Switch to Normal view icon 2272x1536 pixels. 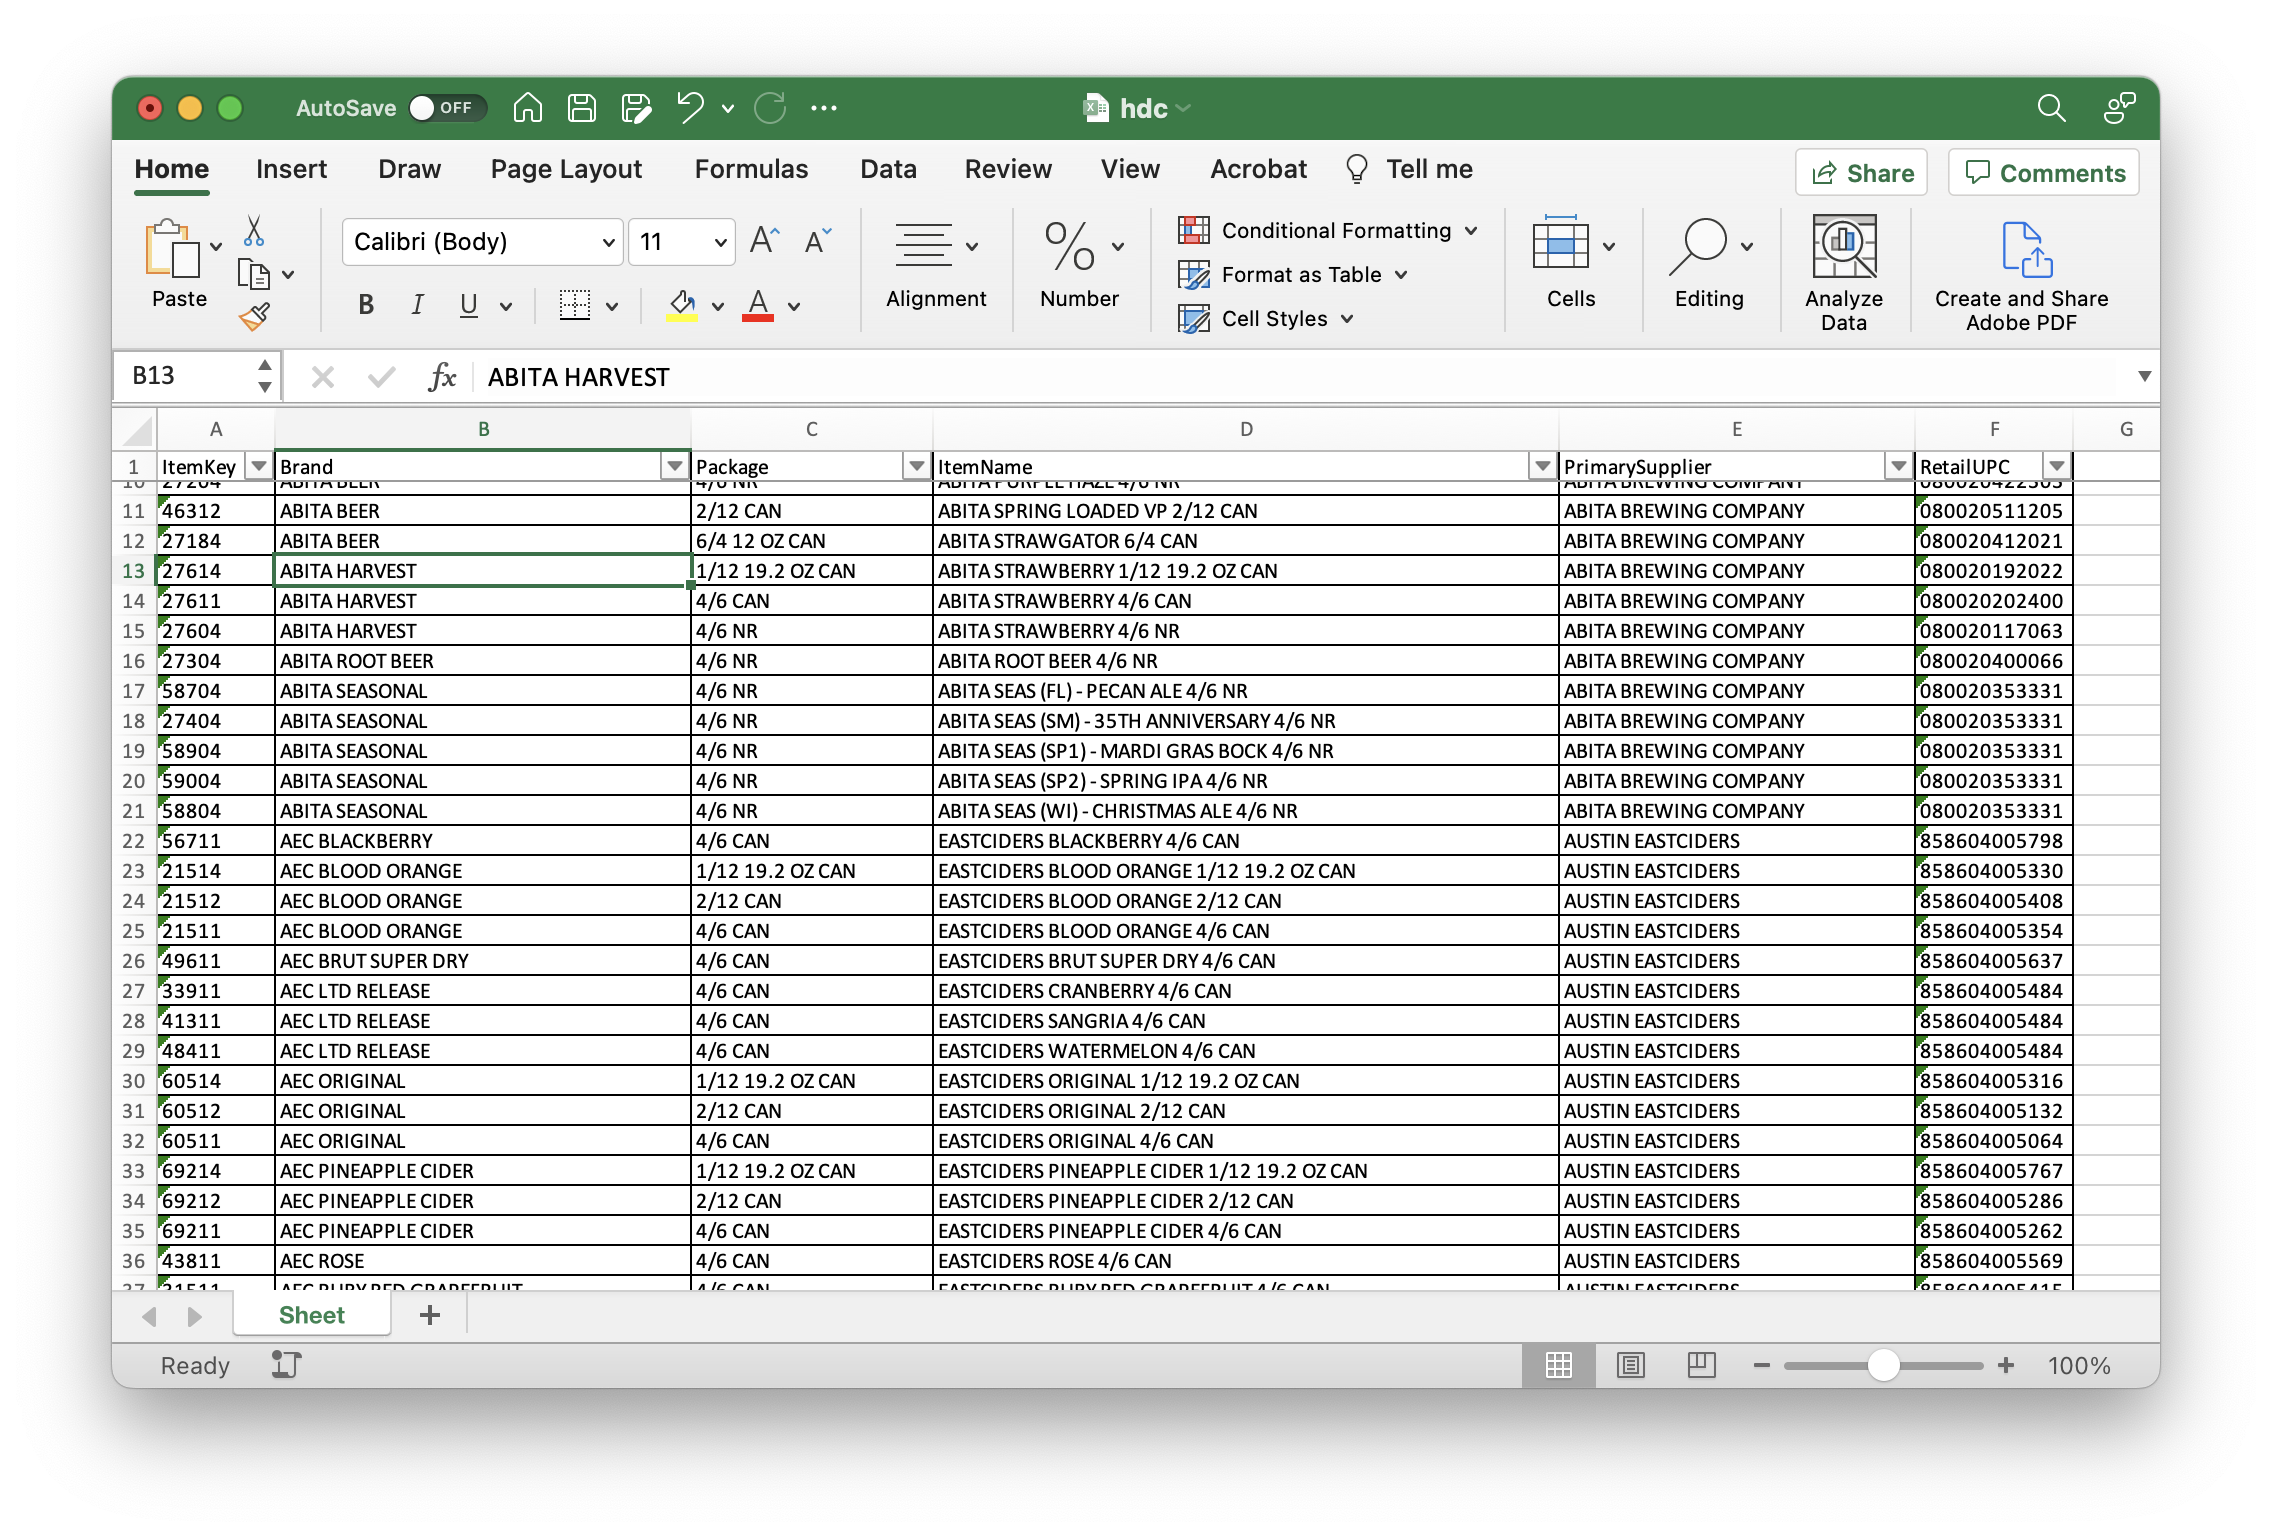[x=1558, y=1365]
